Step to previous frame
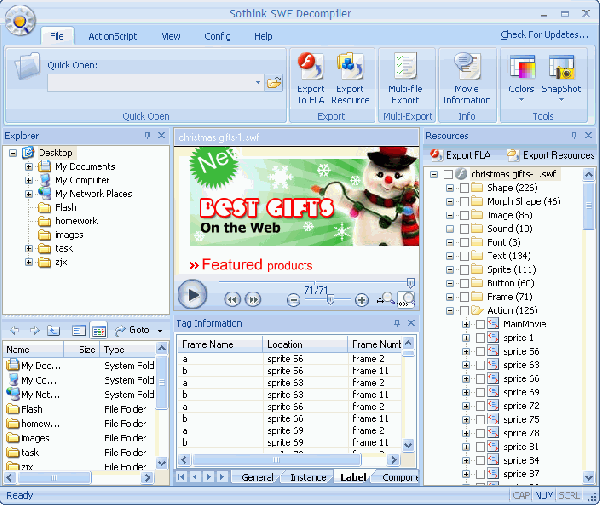 232,299
